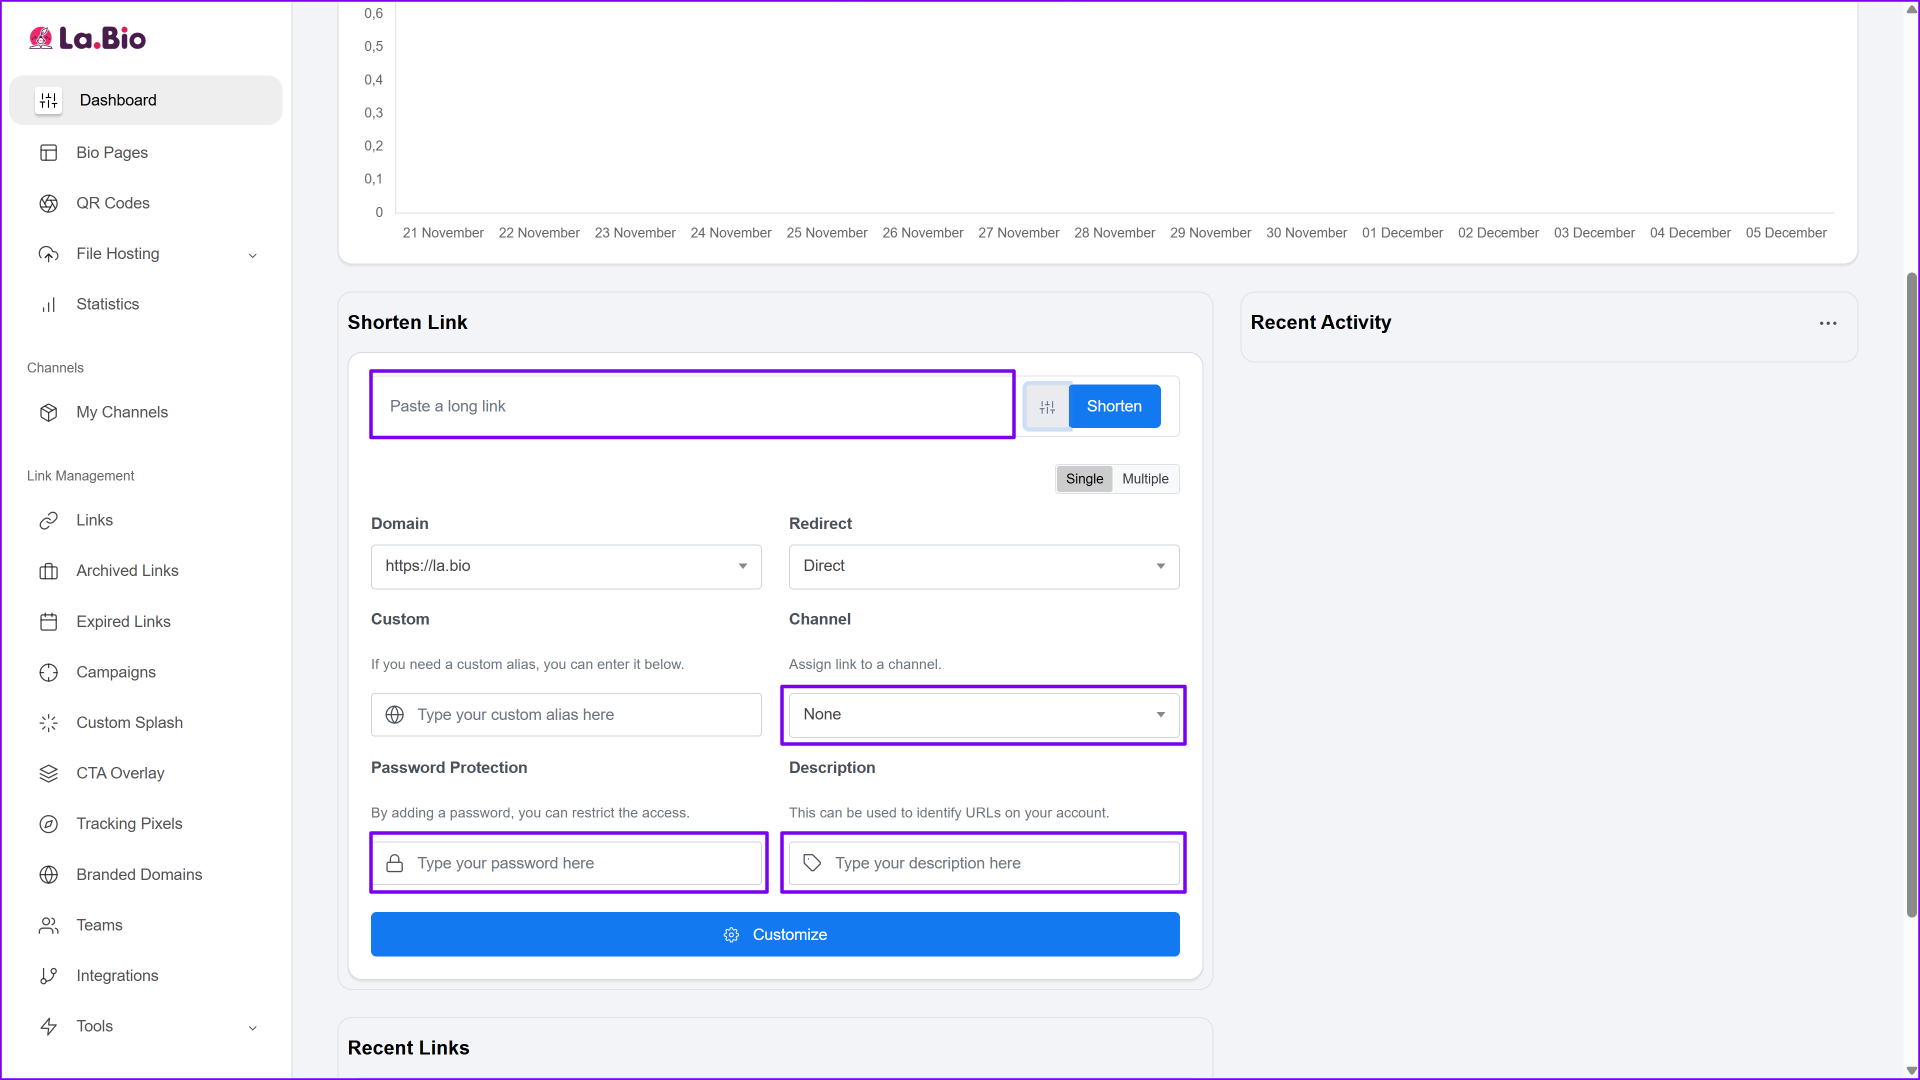Open the Channel dropdown set to None

click(984, 715)
